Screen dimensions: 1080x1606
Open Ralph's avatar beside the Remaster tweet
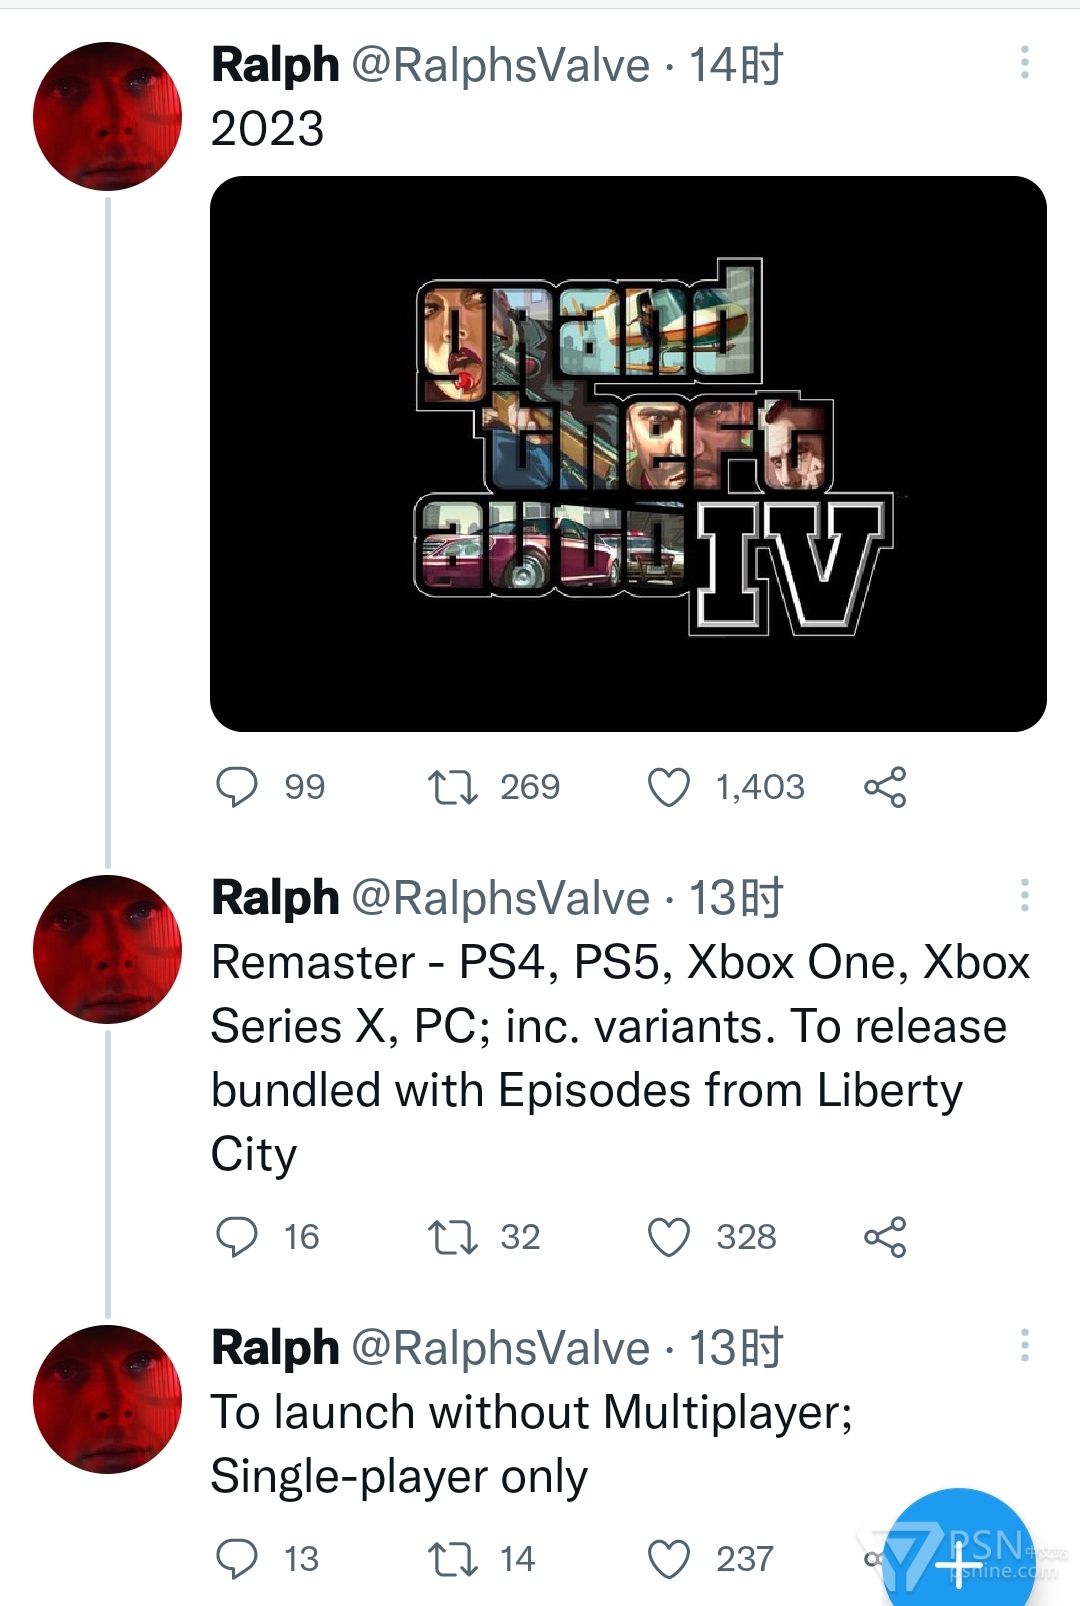[x=107, y=949]
